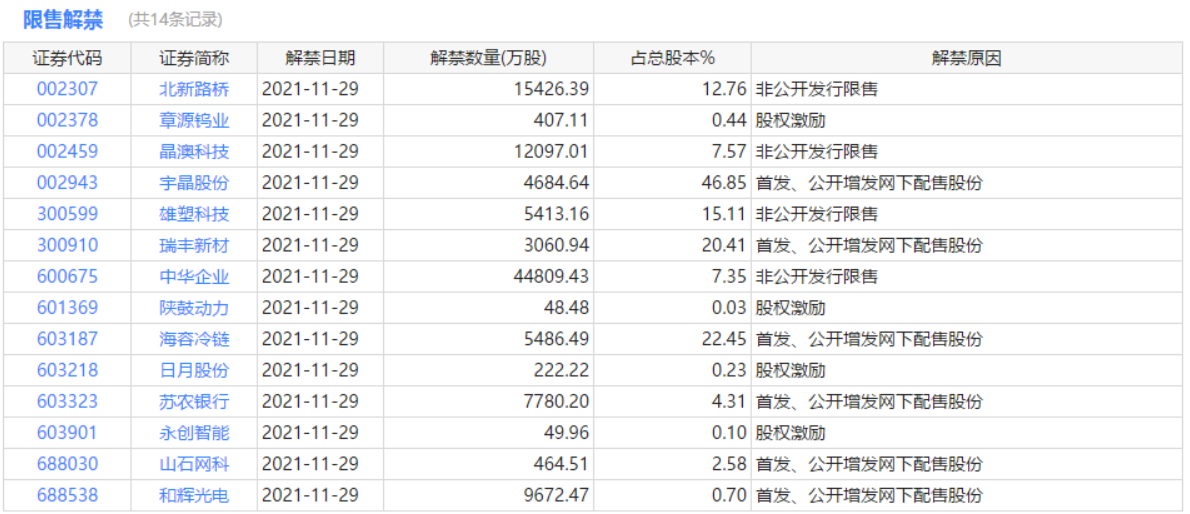Open stock code 603323 link
The image size is (1190, 514).
pos(67,402)
